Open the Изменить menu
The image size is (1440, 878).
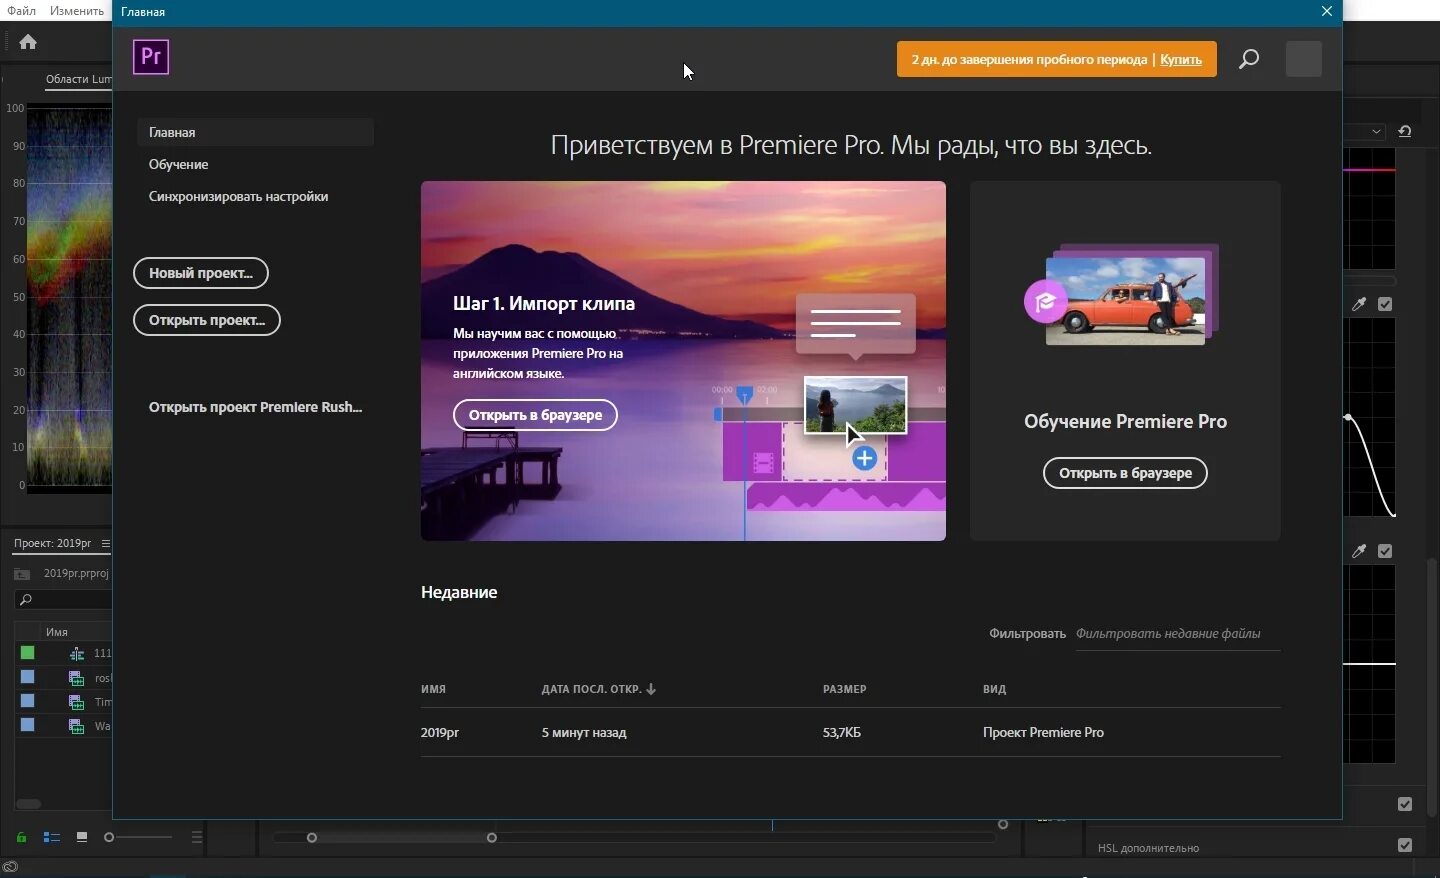pos(77,11)
